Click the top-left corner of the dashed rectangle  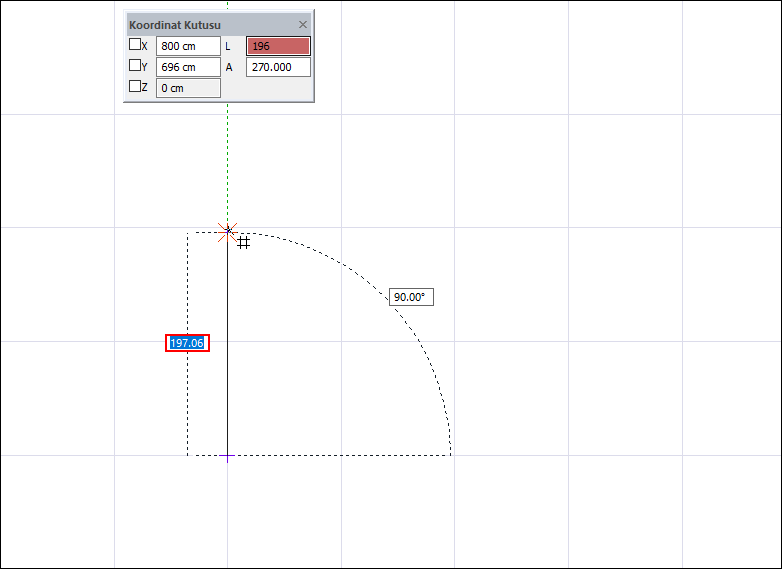coord(188,234)
